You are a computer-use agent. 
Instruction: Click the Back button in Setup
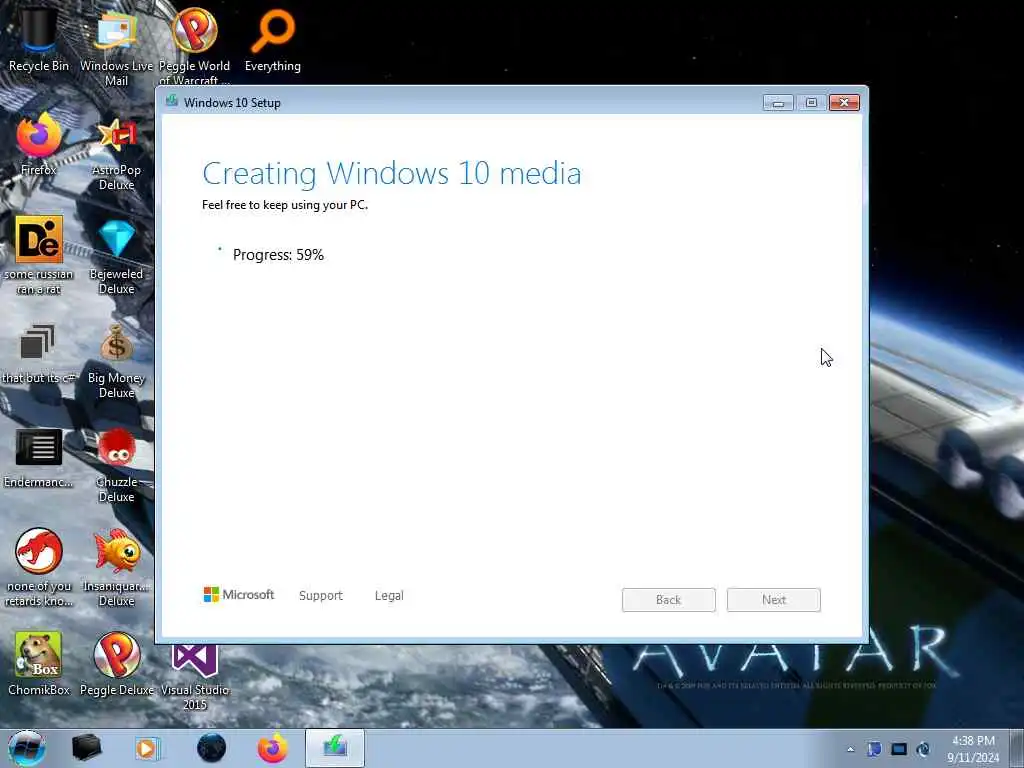tap(669, 600)
